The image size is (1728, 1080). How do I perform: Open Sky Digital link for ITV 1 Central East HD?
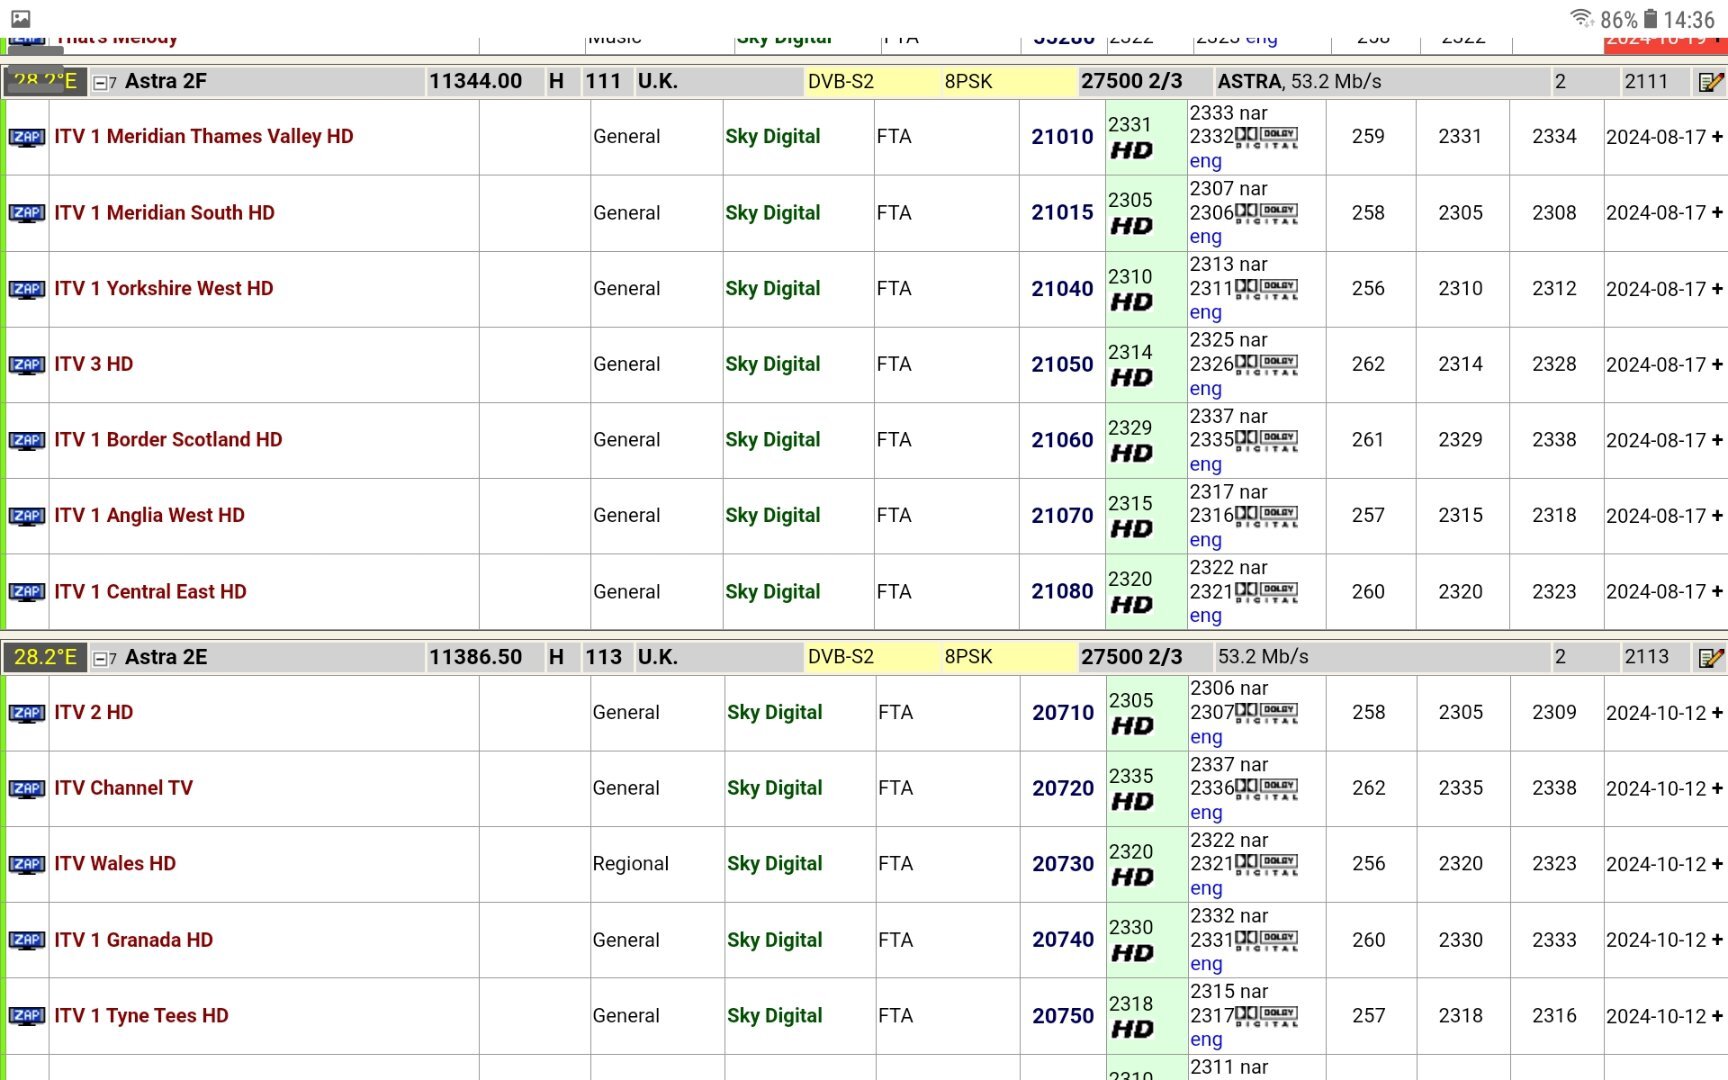pyautogui.click(x=772, y=592)
